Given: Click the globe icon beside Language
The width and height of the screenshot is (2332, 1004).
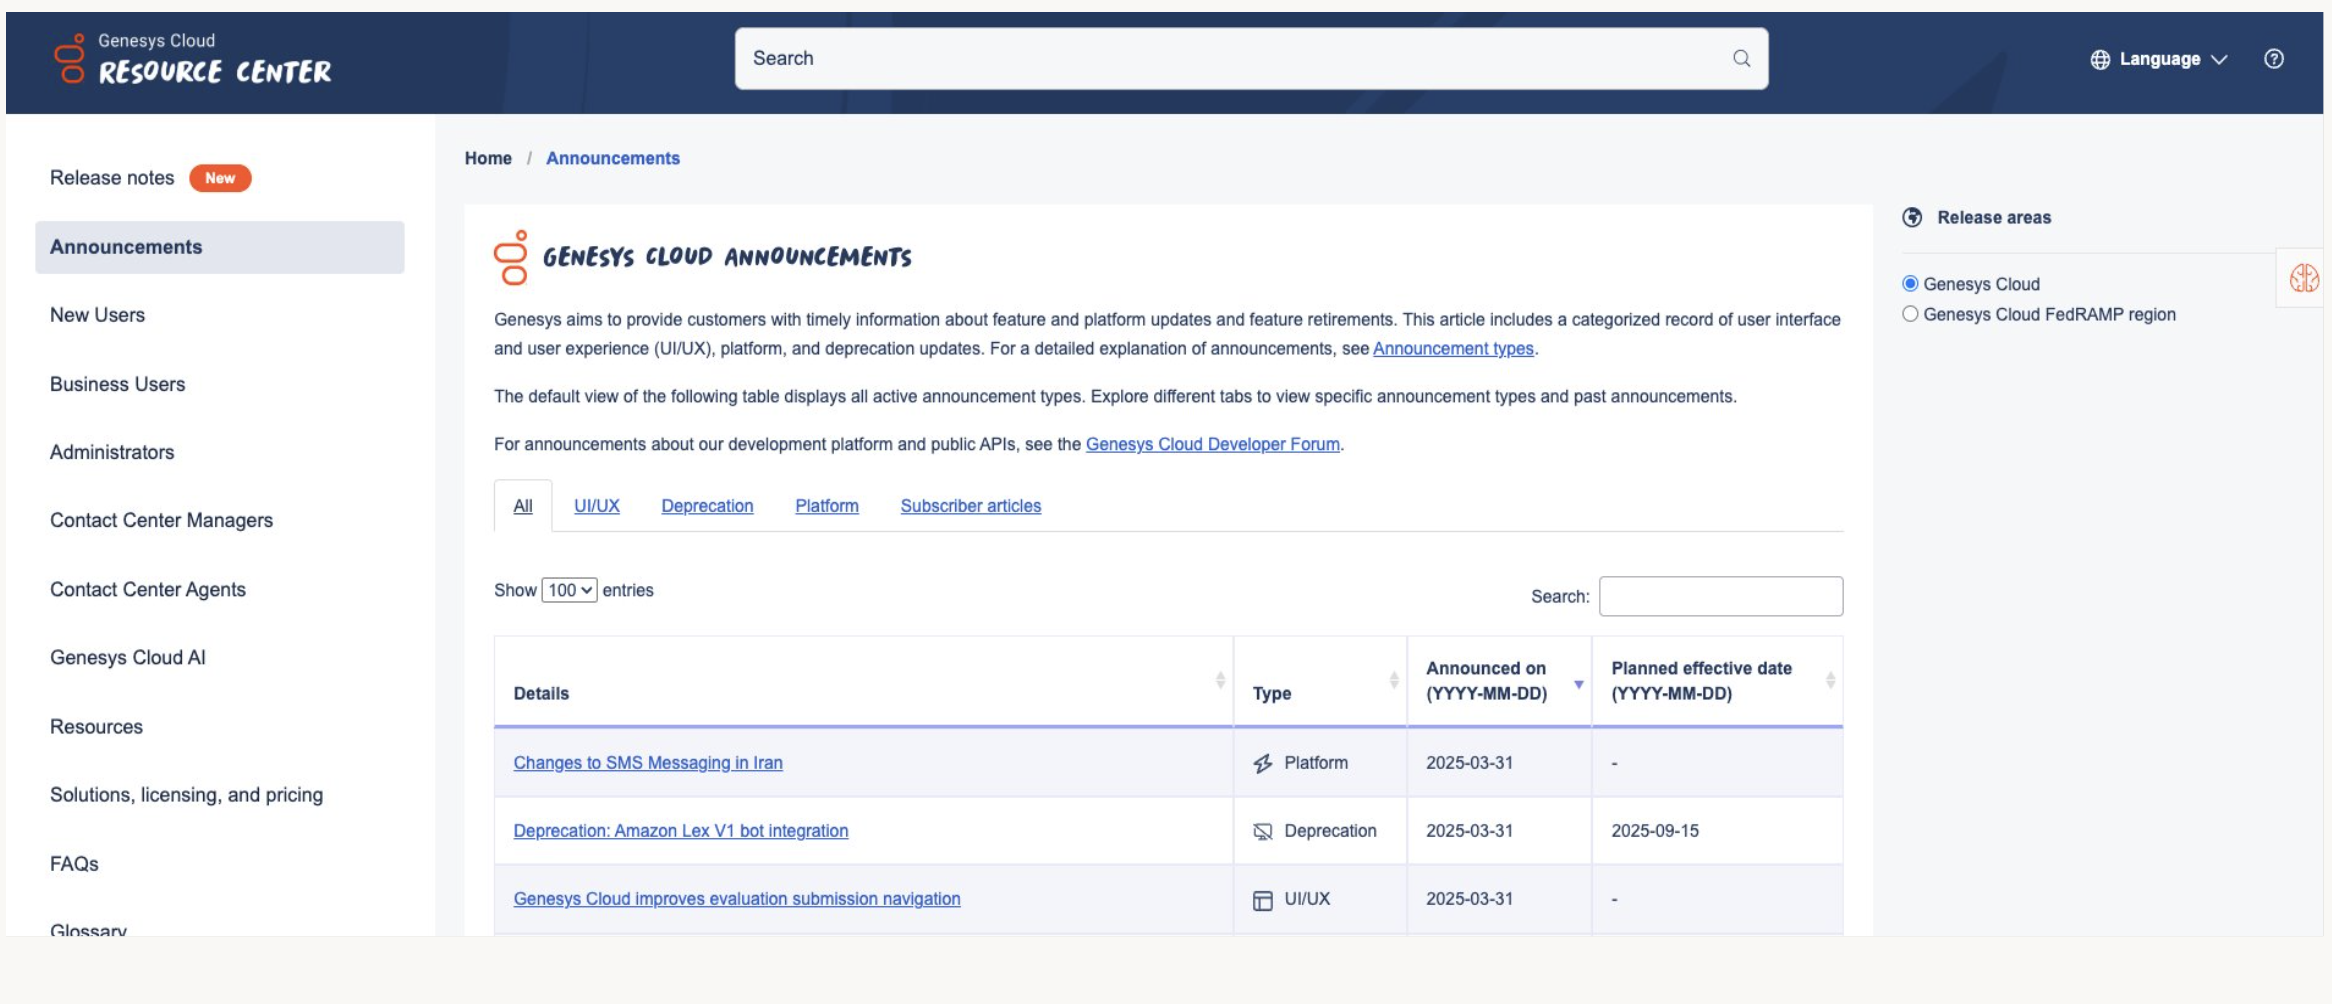Looking at the screenshot, I should click(x=2100, y=60).
